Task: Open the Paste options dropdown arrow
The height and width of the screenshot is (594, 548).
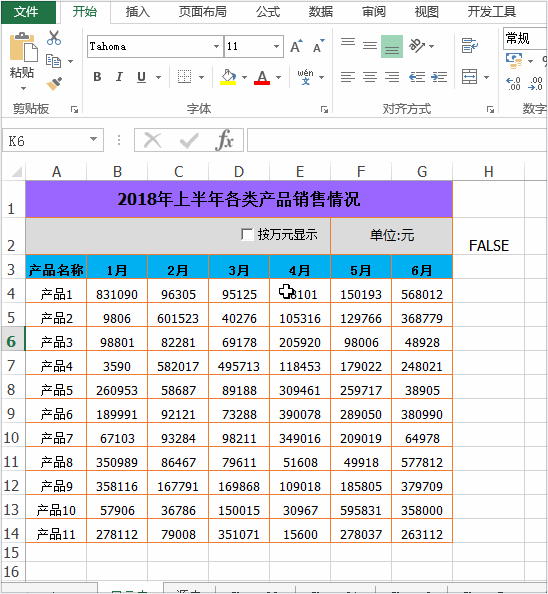Action: point(23,88)
